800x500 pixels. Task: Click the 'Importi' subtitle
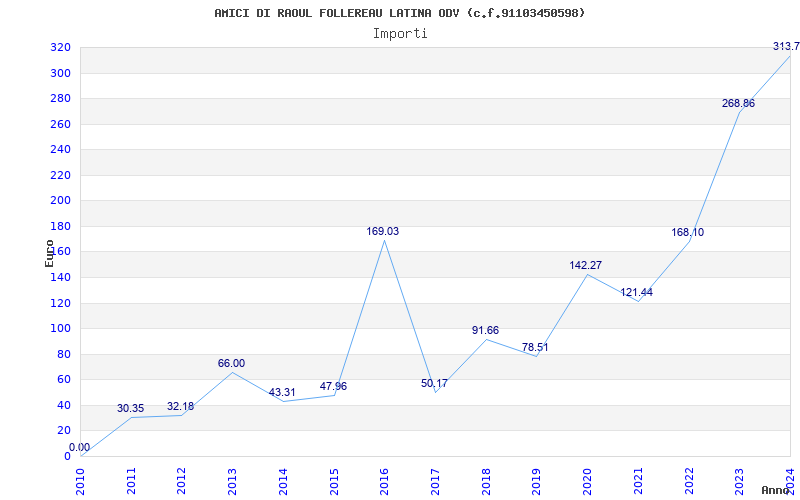400,34
